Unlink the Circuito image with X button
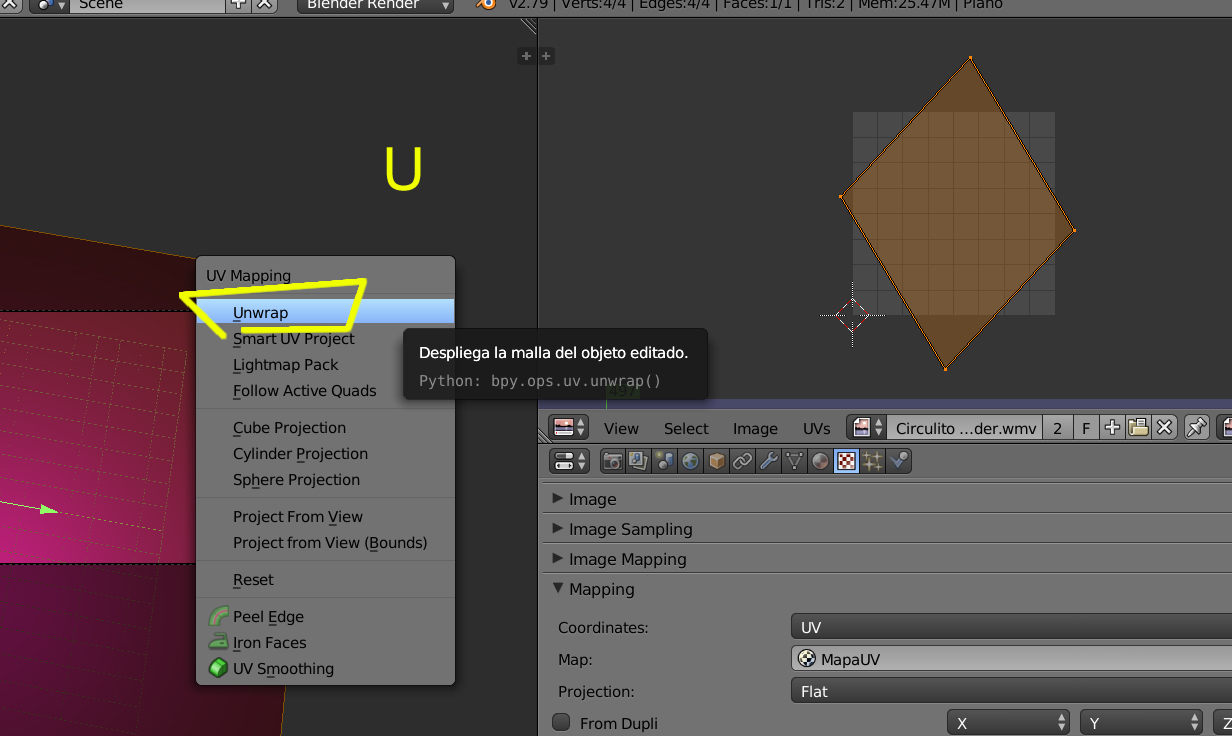The width and height of the screenshot is (1232, 736). (x=1164, y=428)
